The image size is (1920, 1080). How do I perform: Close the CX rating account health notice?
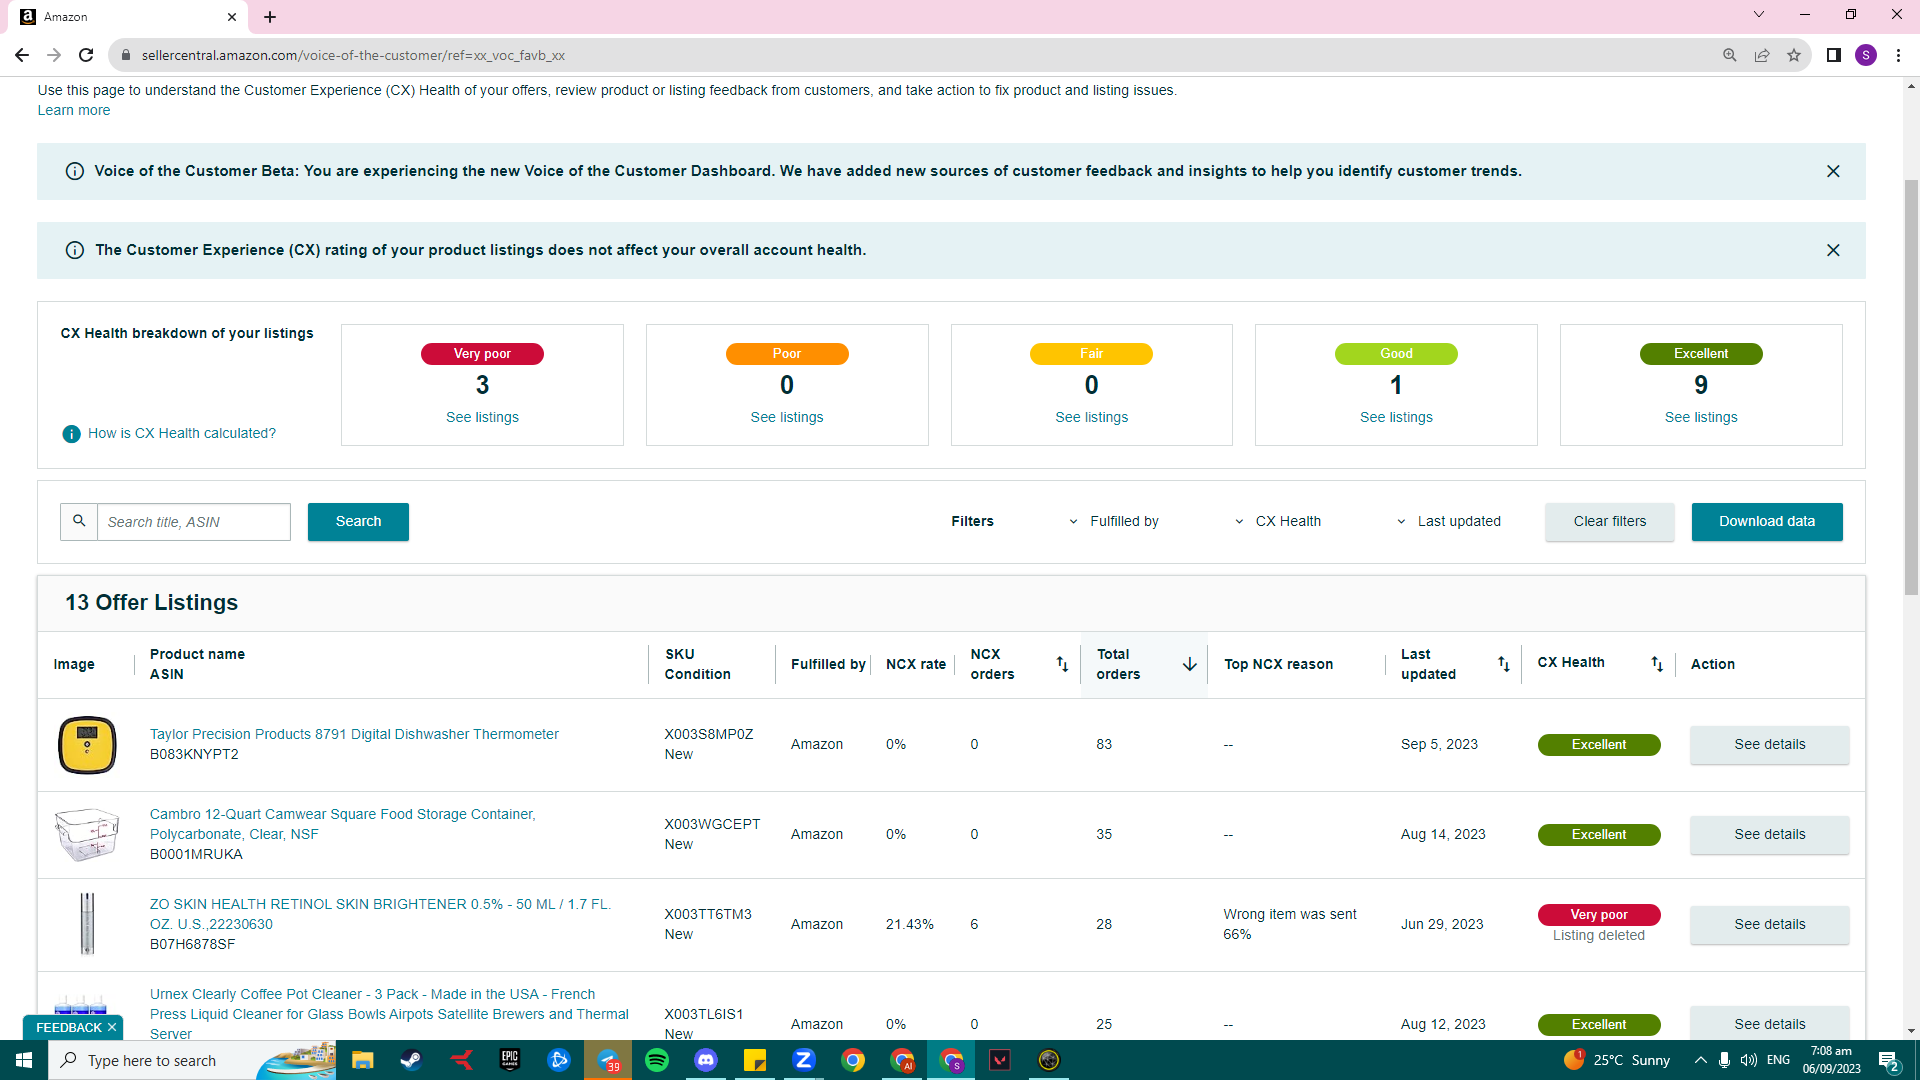1833,250
